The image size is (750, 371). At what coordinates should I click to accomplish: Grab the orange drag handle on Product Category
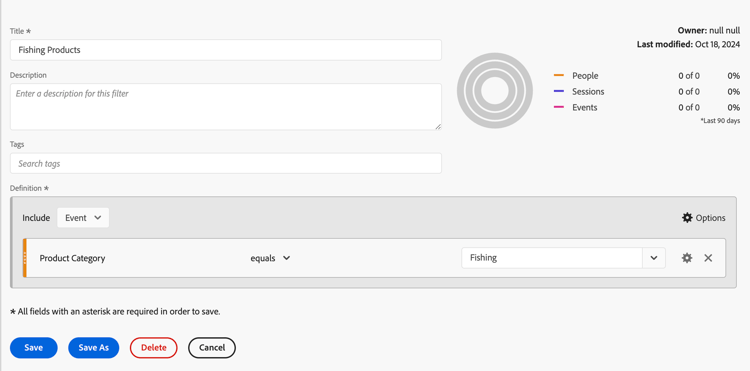point(24,258)
